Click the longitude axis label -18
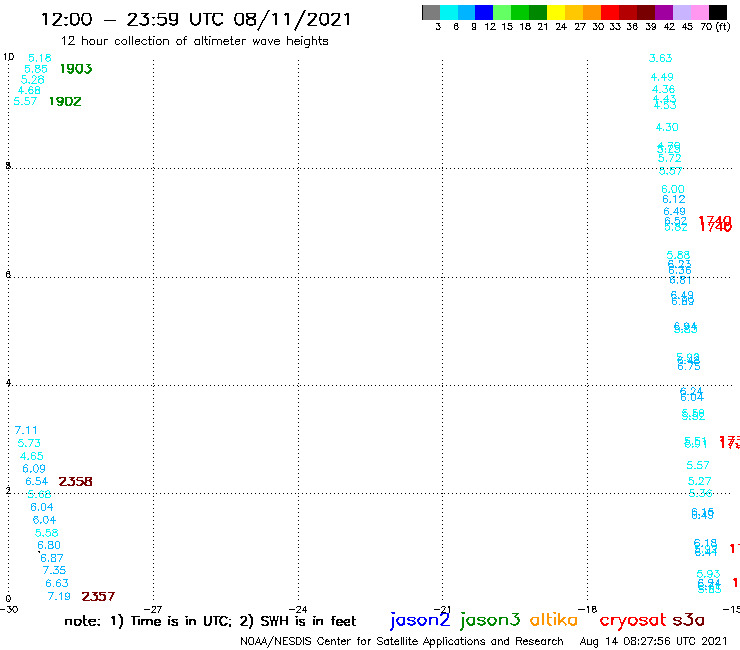Screen dimensions: 740x650 click(587, 610)
